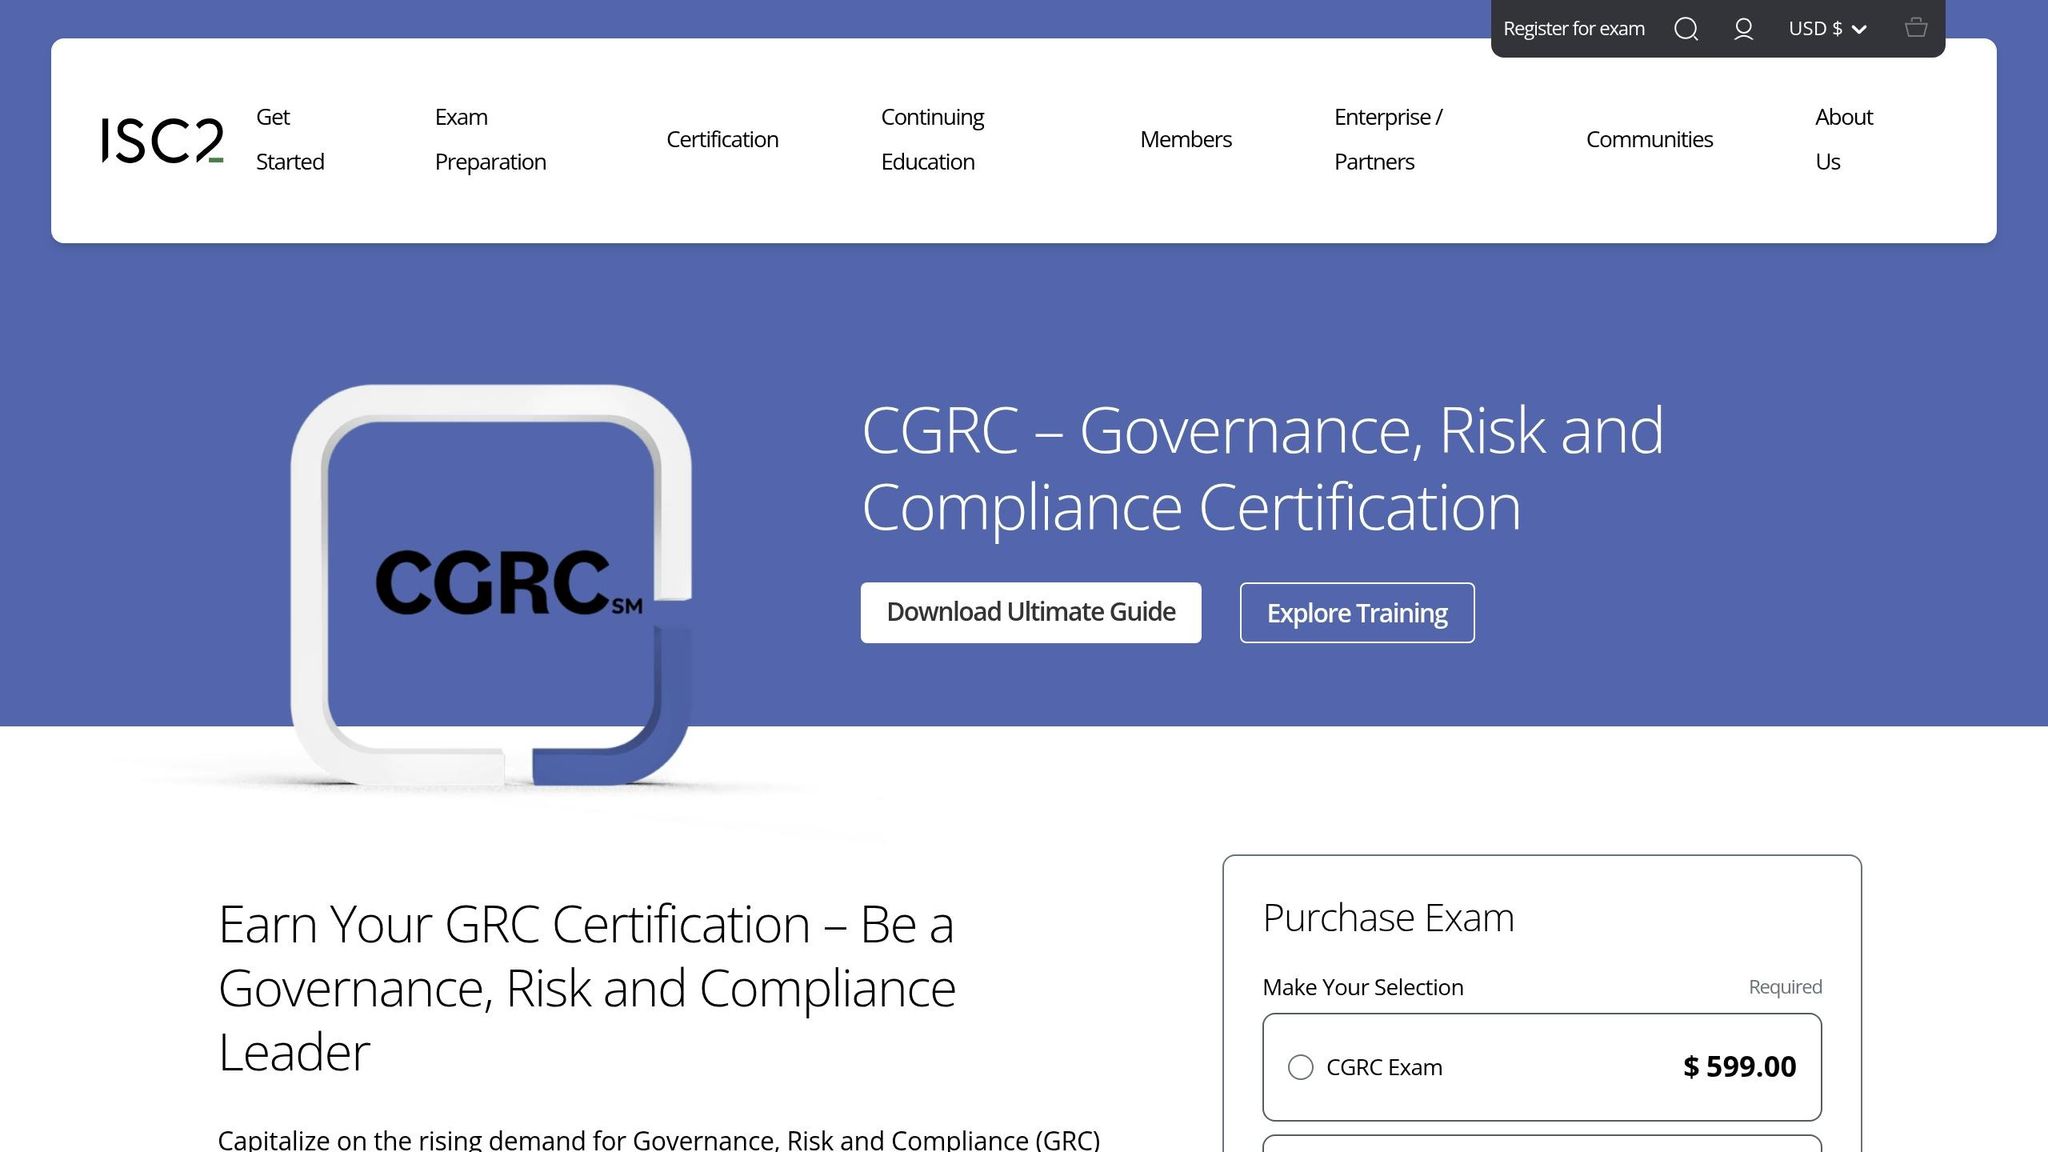The height and width of the screenshot is (1152, 2048).
Task: Open the About Us menu
Action: [x=1843, y=139]
